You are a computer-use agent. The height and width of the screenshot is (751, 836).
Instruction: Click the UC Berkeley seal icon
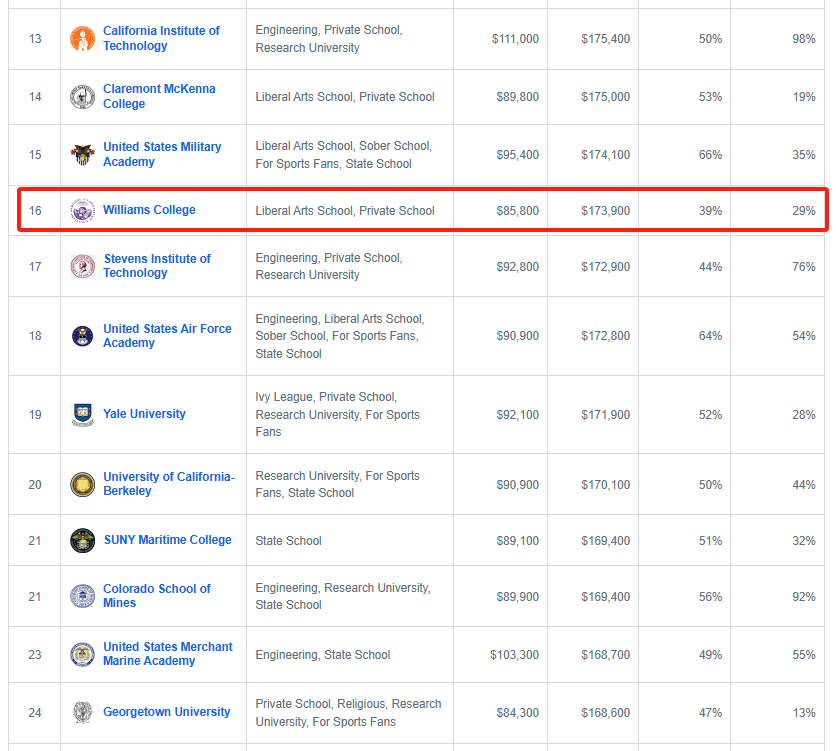pos(83,484)
